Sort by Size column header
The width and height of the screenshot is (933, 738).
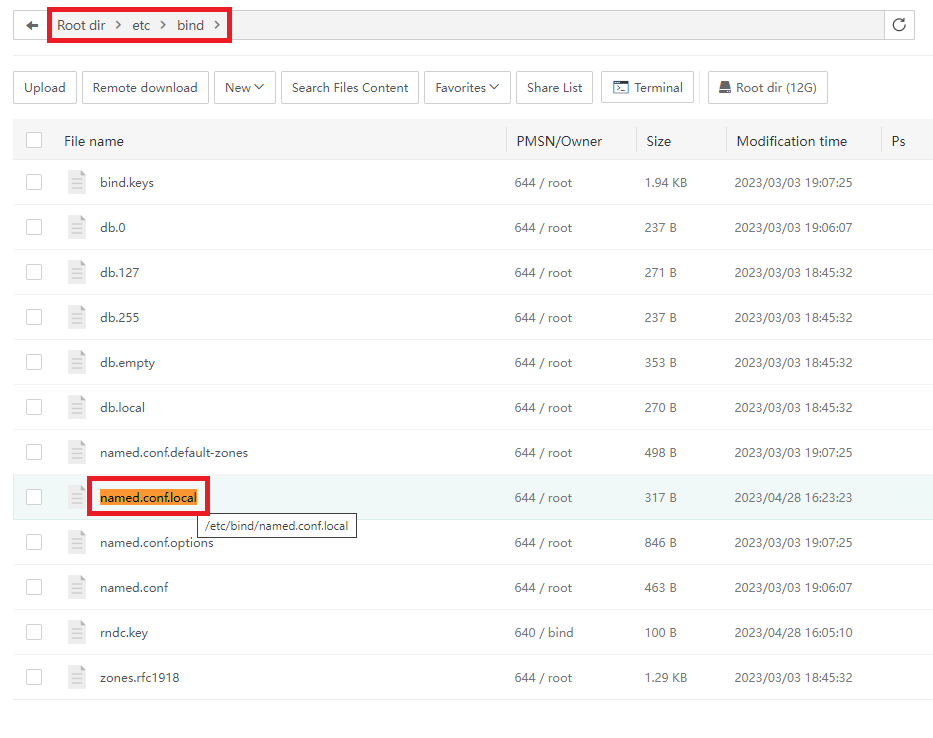tap(658, 141)
